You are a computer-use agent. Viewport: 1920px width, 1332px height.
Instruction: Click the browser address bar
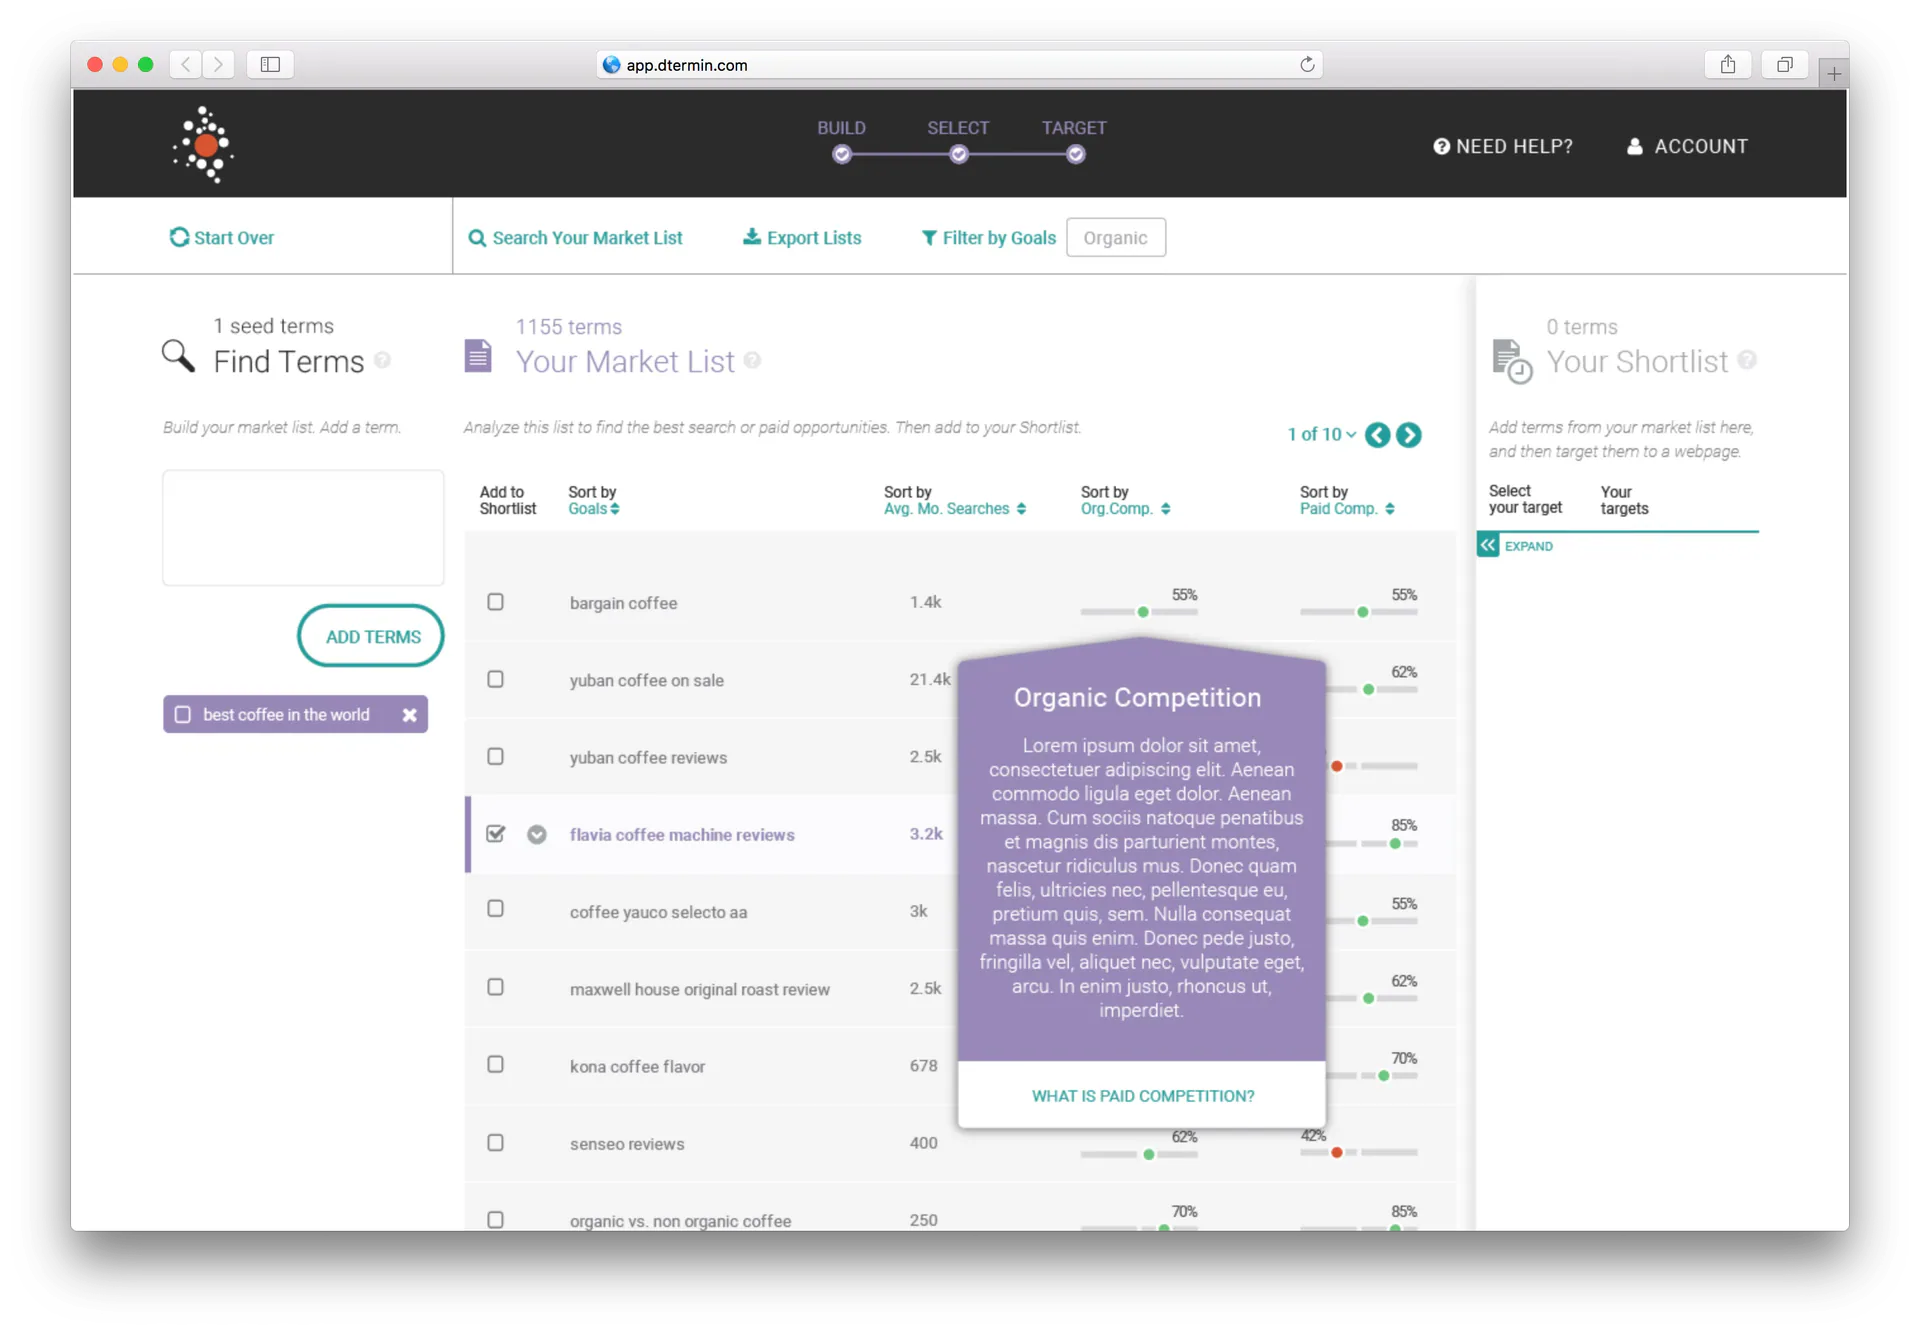958,65
